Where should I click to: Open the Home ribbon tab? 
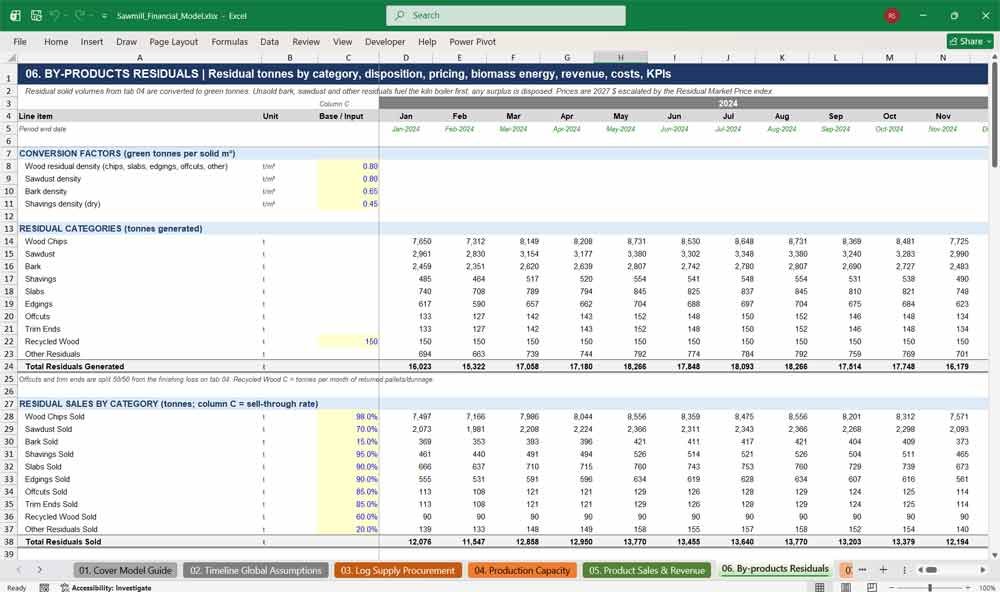pos(56,41)
